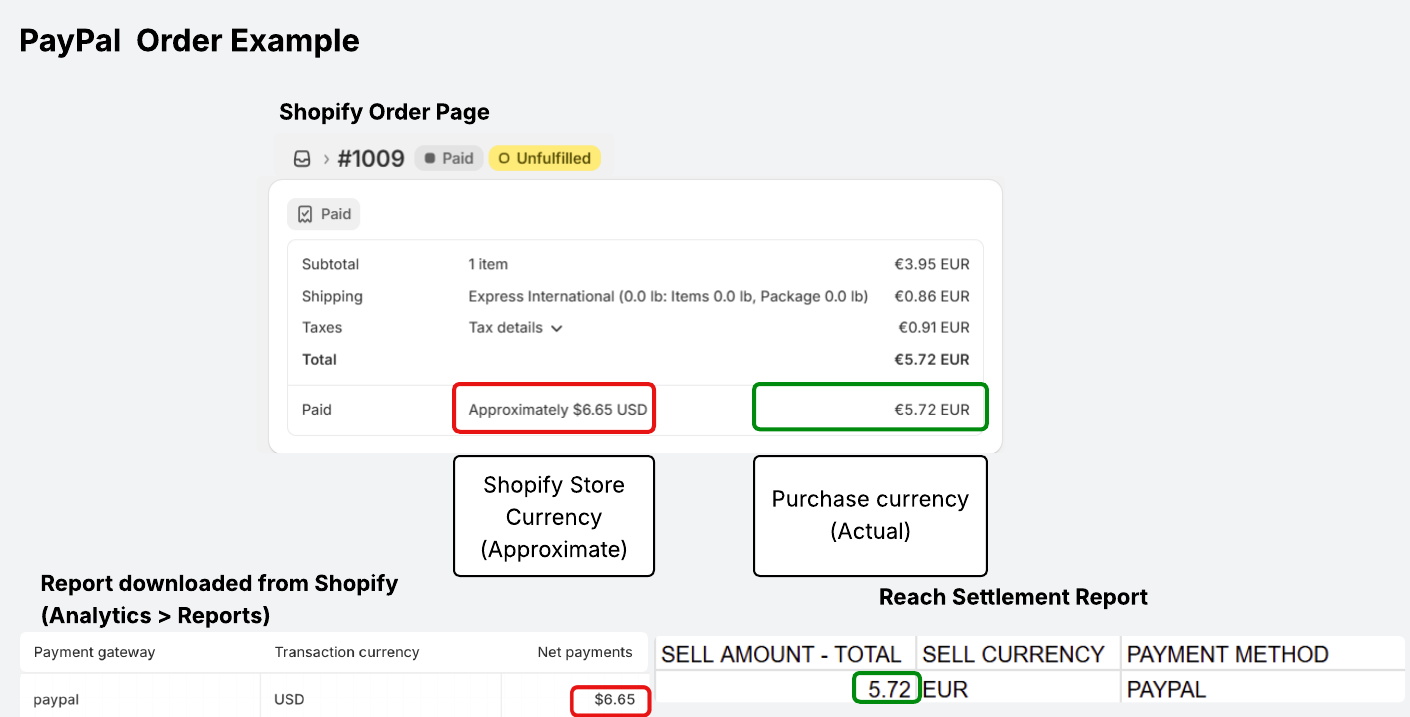Click the Paid row €5.72 EUR amount
Image resolution: width=1410 pixels, height=717 pixels.
tap(932, 409)
